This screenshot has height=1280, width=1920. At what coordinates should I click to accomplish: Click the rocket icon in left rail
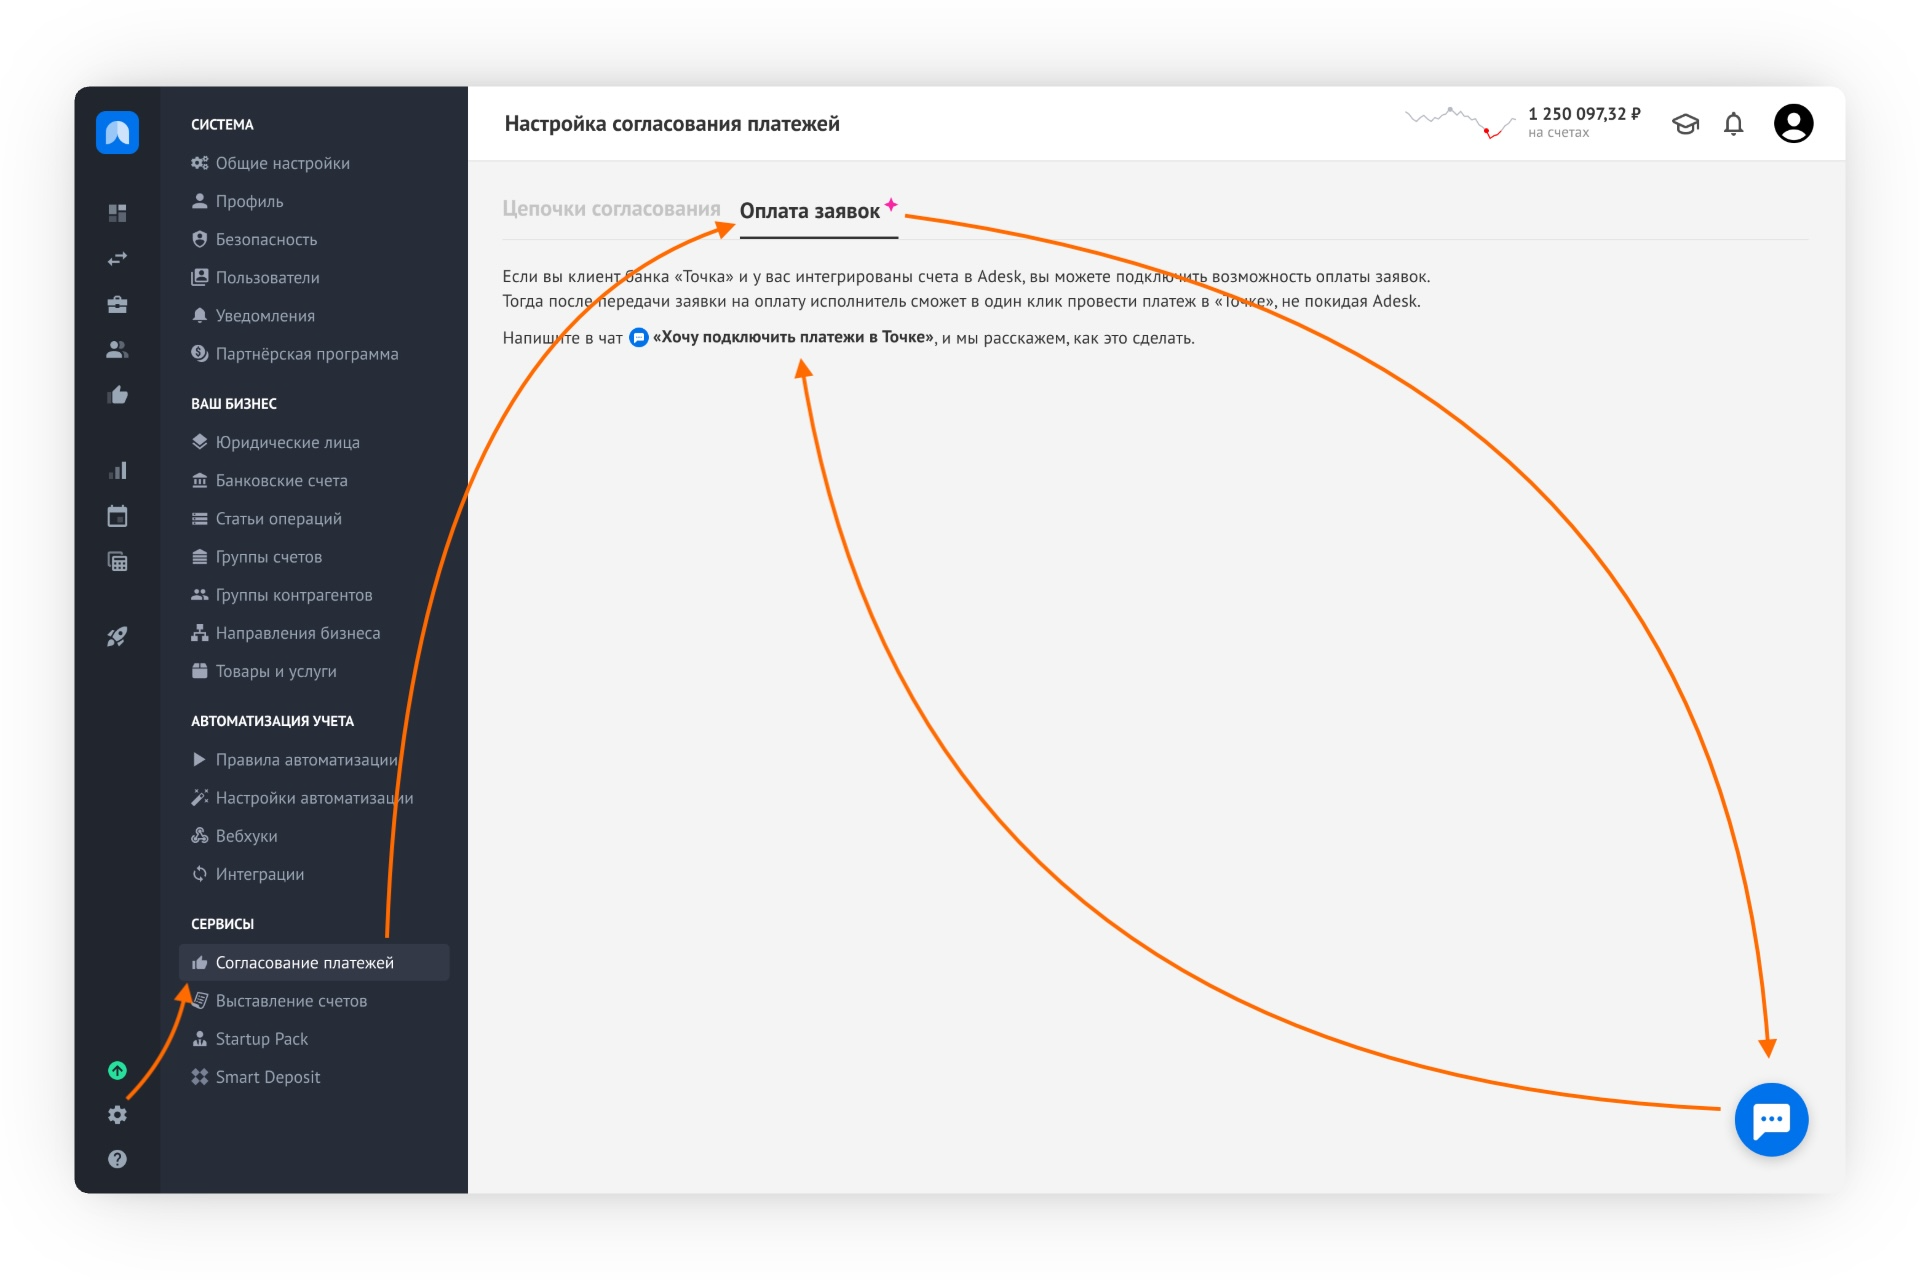click(x=117, y=637)
